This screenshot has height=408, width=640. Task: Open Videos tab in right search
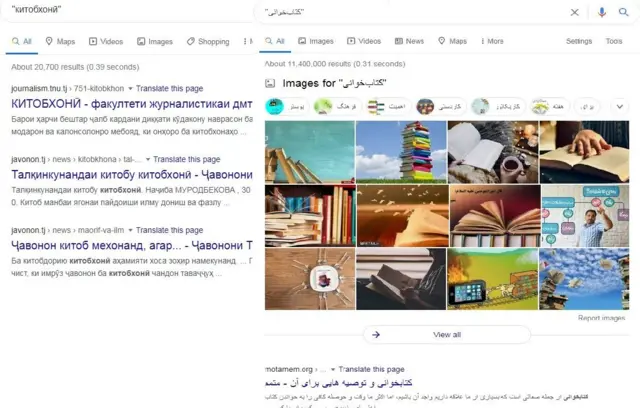click(364, 41)
